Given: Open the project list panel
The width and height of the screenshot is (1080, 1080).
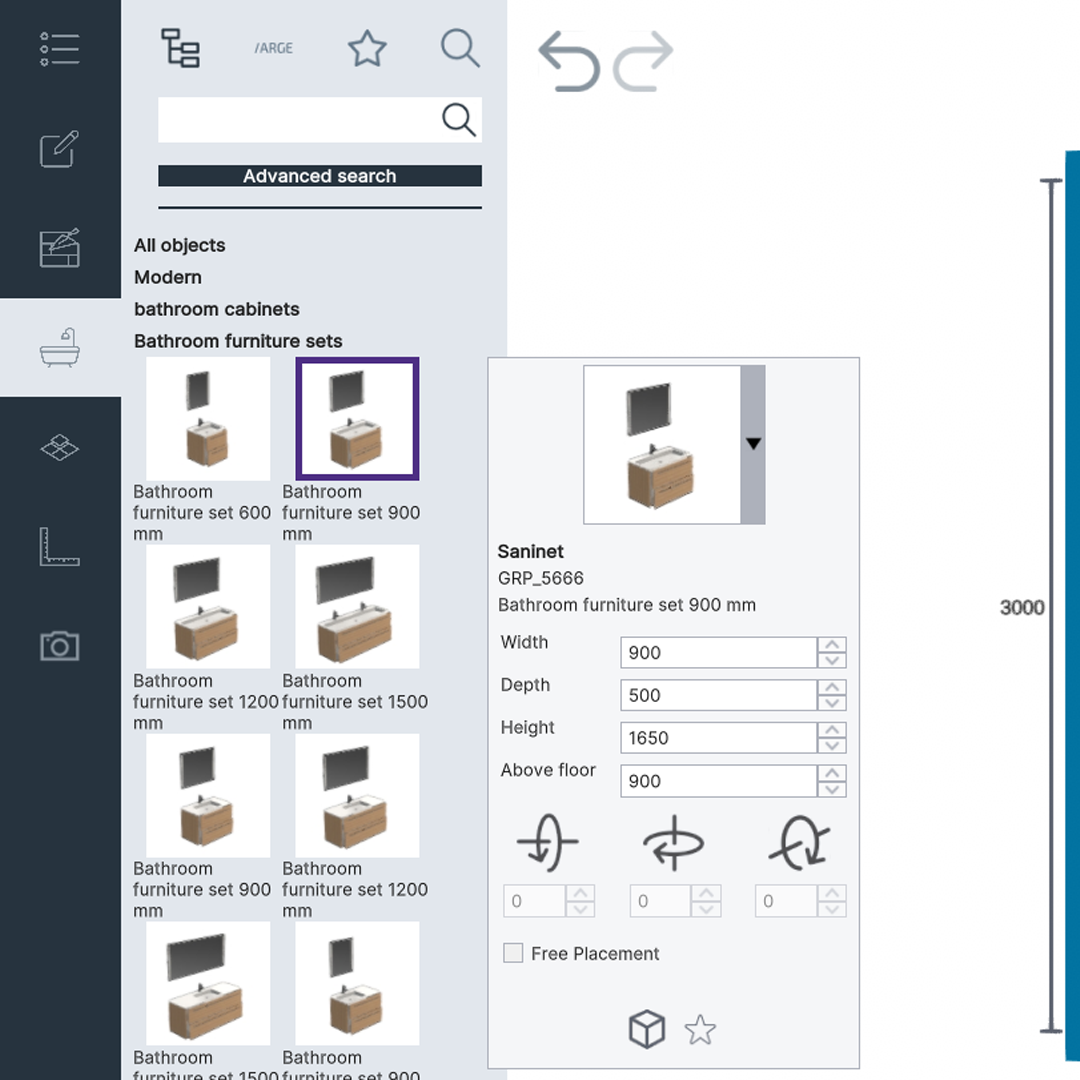Looking at the screenshot, I should (x=60, y=47).
